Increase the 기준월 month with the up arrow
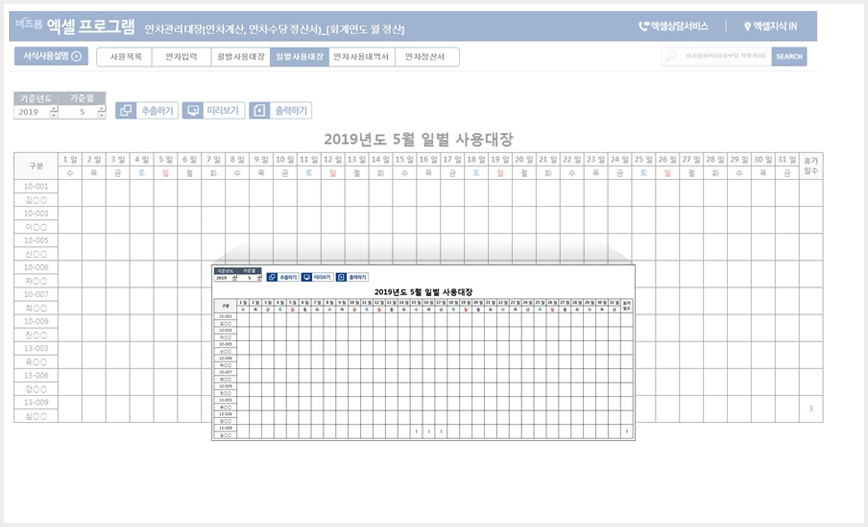 (100, 109)
